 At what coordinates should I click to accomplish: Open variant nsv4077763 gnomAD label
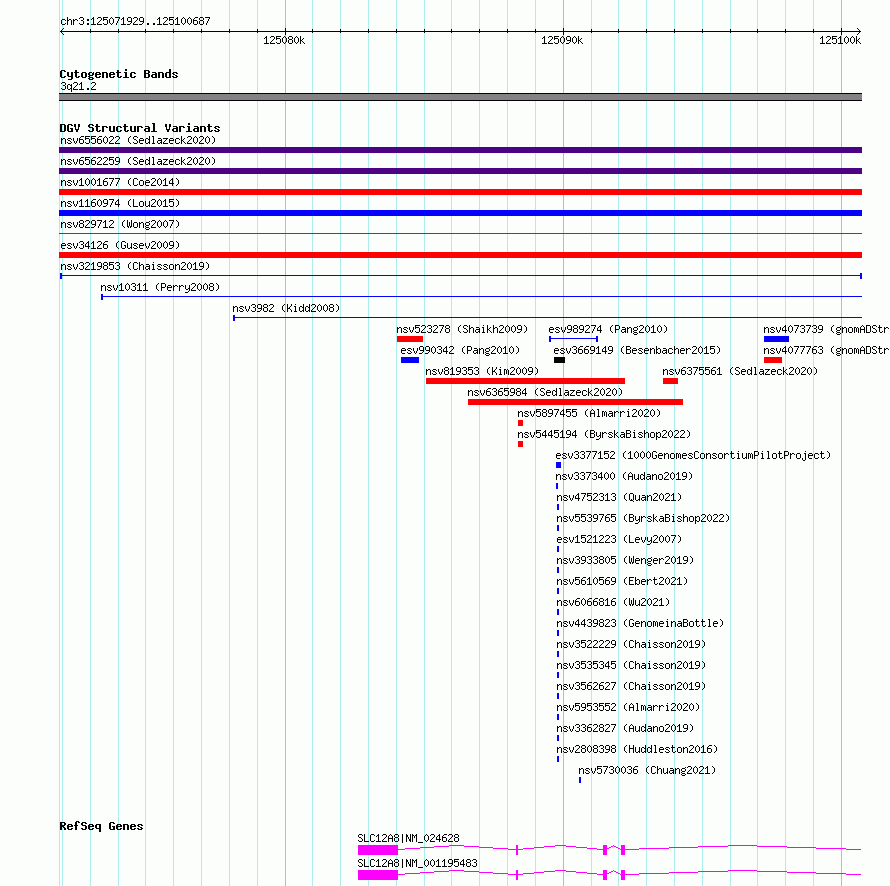pyautogui.click(x=826, y=350)
